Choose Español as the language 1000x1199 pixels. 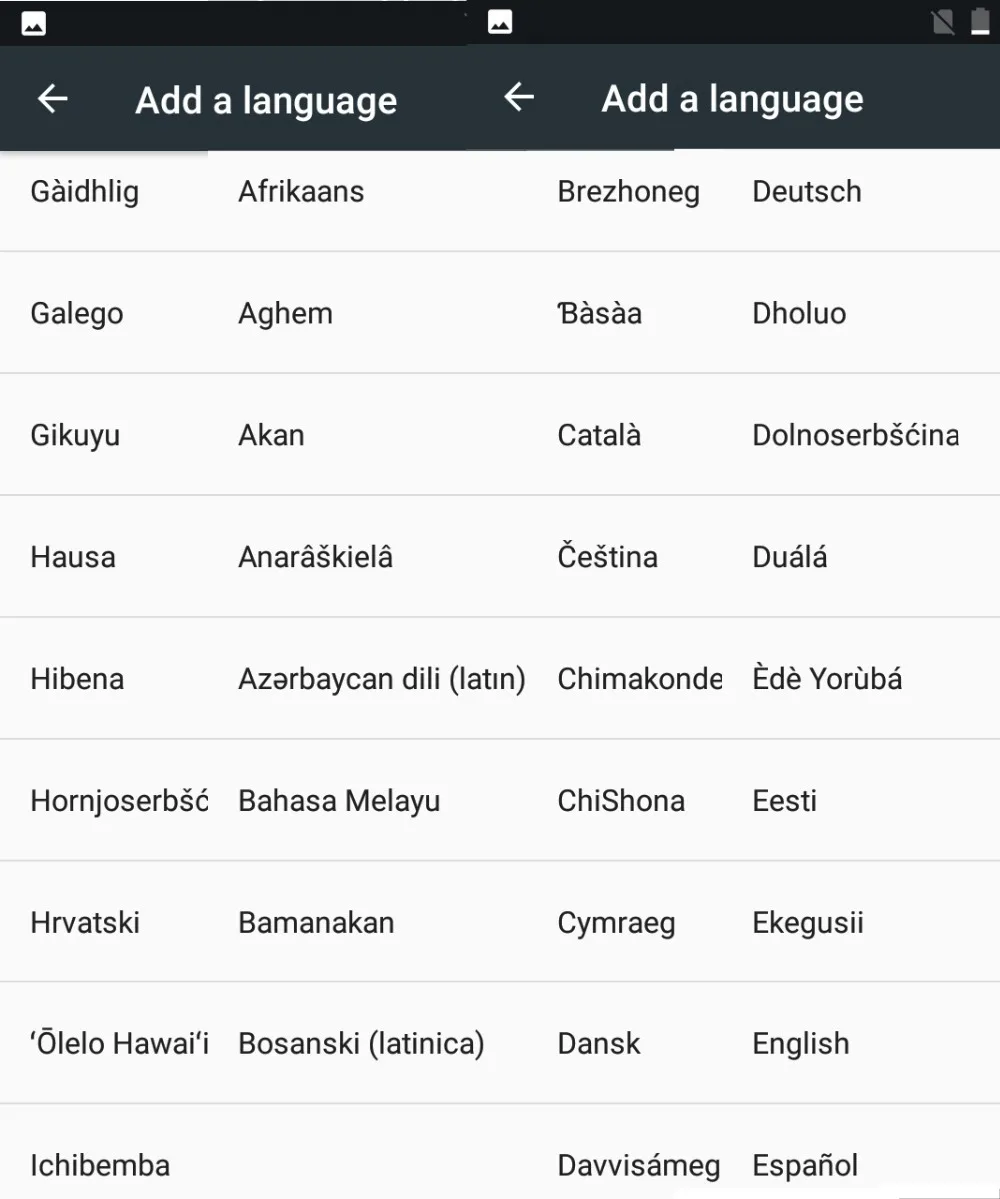(805, 1165)
